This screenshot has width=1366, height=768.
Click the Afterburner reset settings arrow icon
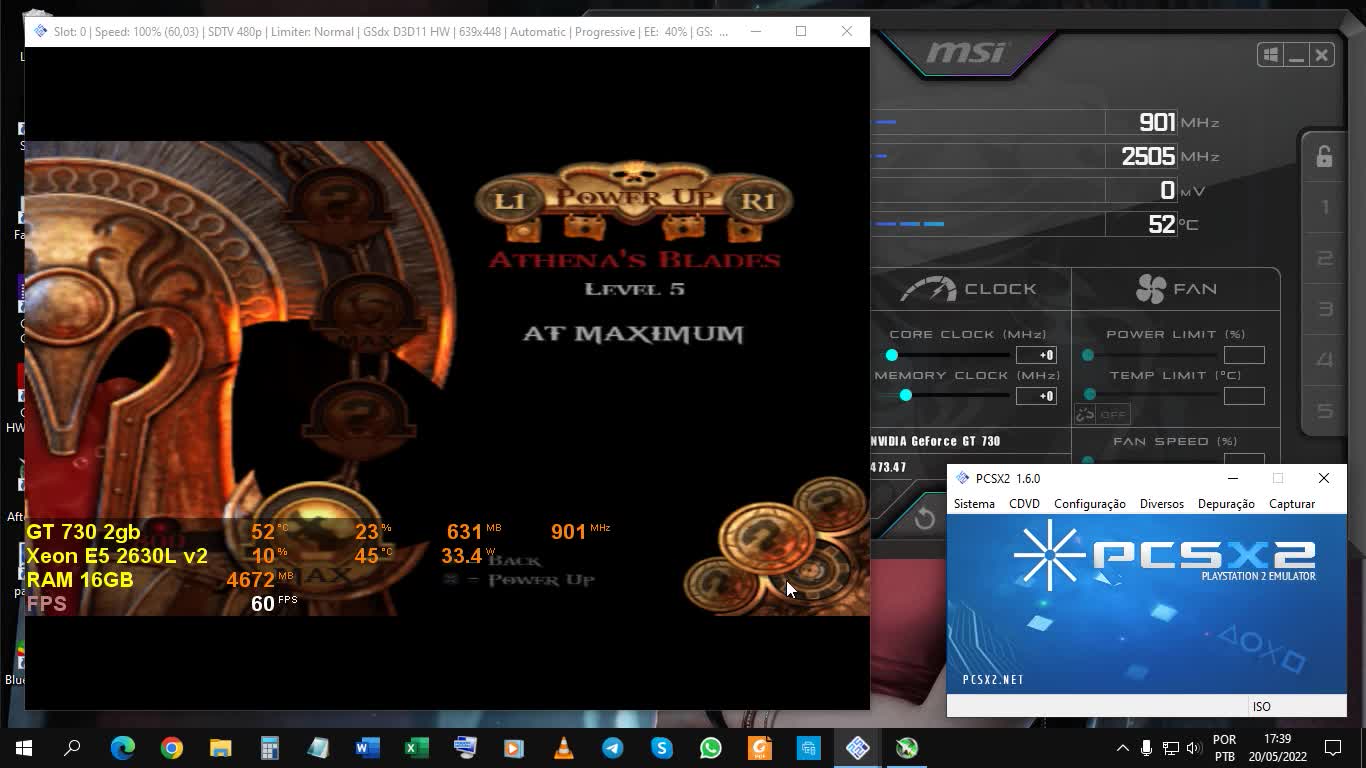924,518
